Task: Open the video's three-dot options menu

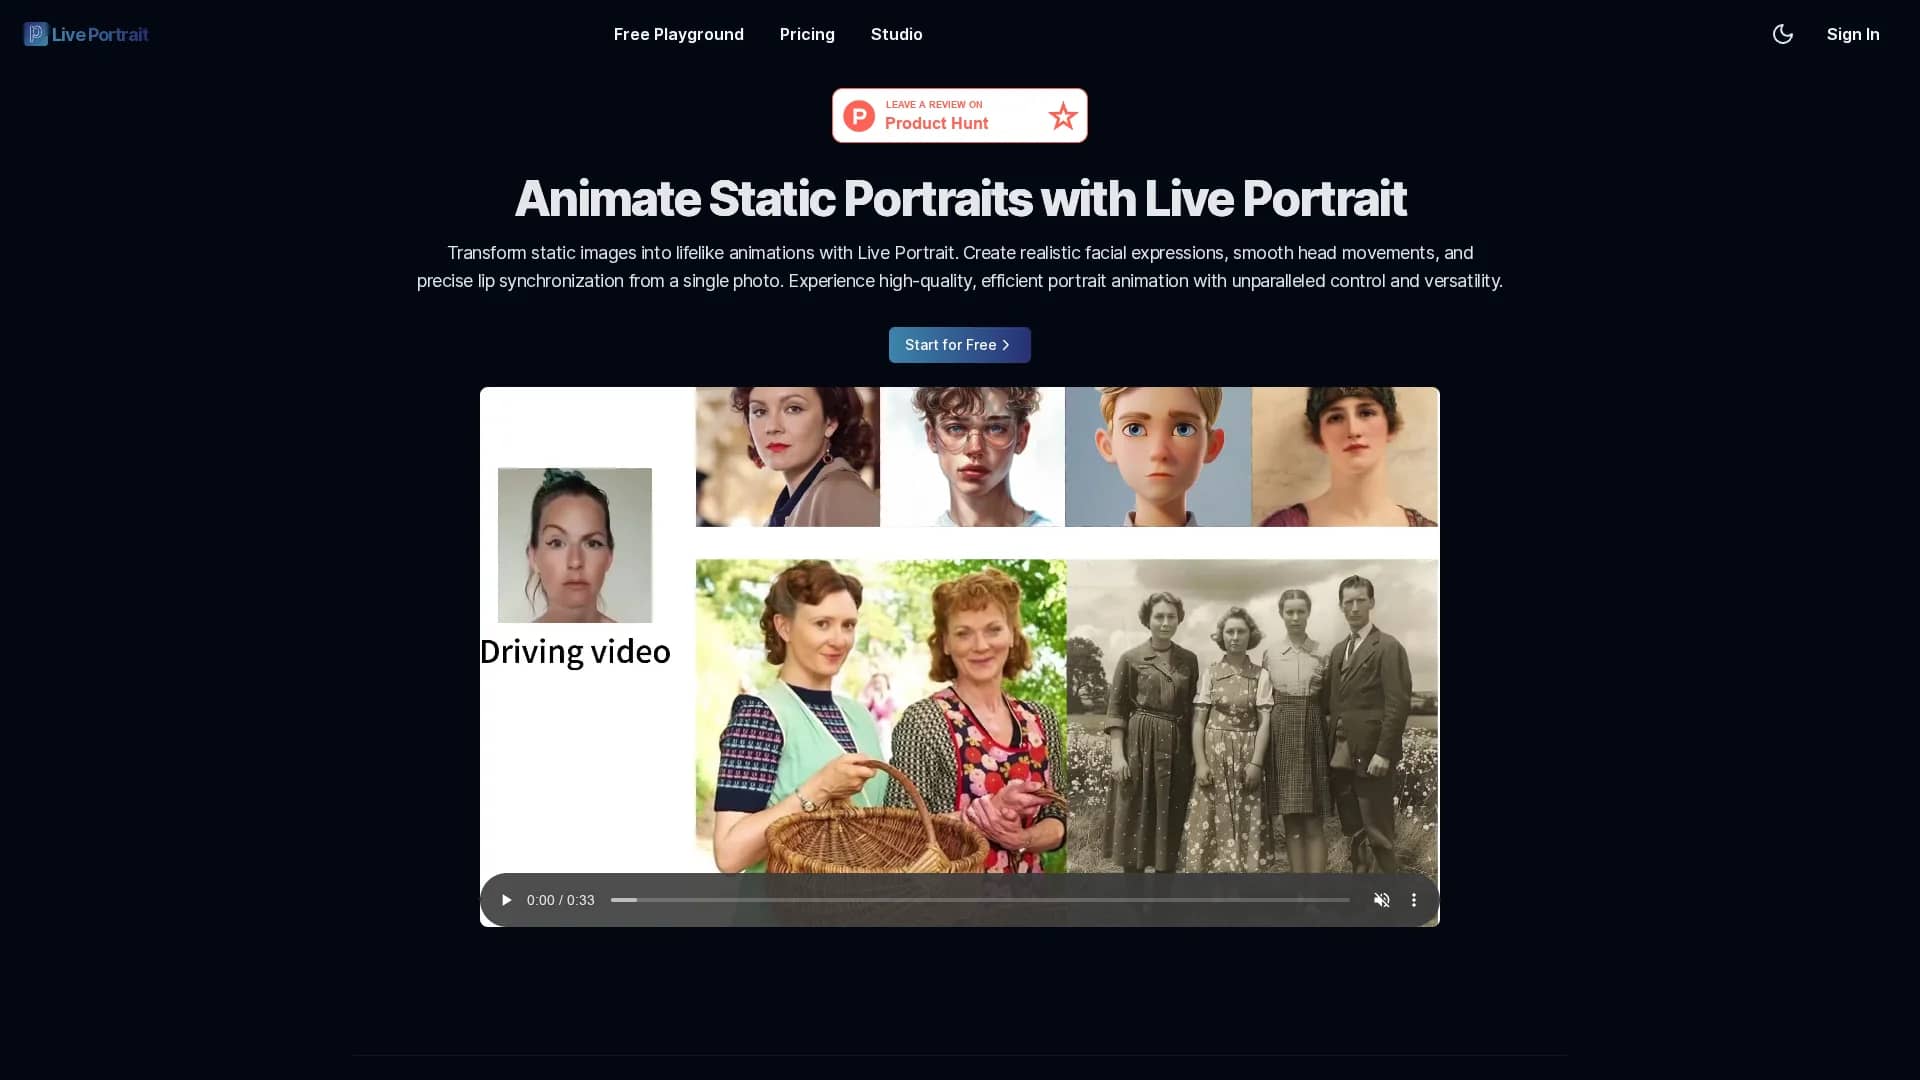Action: pyautogui.click(x=1414, y=900)
